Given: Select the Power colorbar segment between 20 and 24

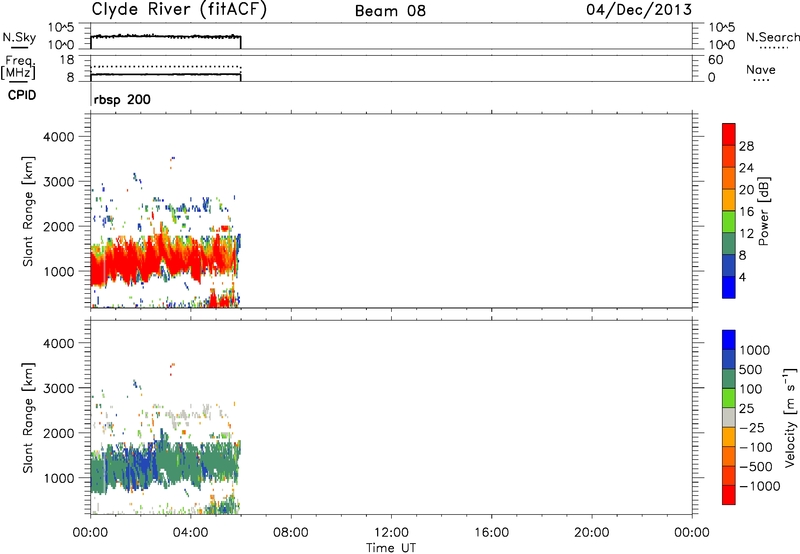Looking at the screenshot, I should pyautogui.click(x=729, y=178).
